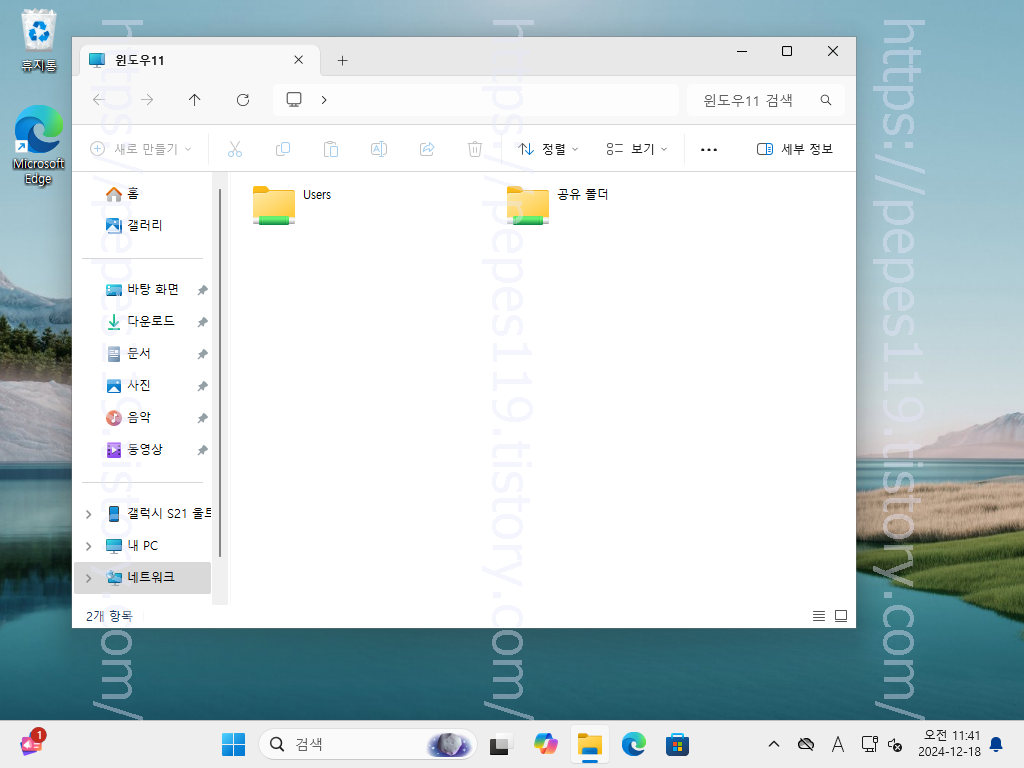Click the Cut scissors icon

(235, 149)
